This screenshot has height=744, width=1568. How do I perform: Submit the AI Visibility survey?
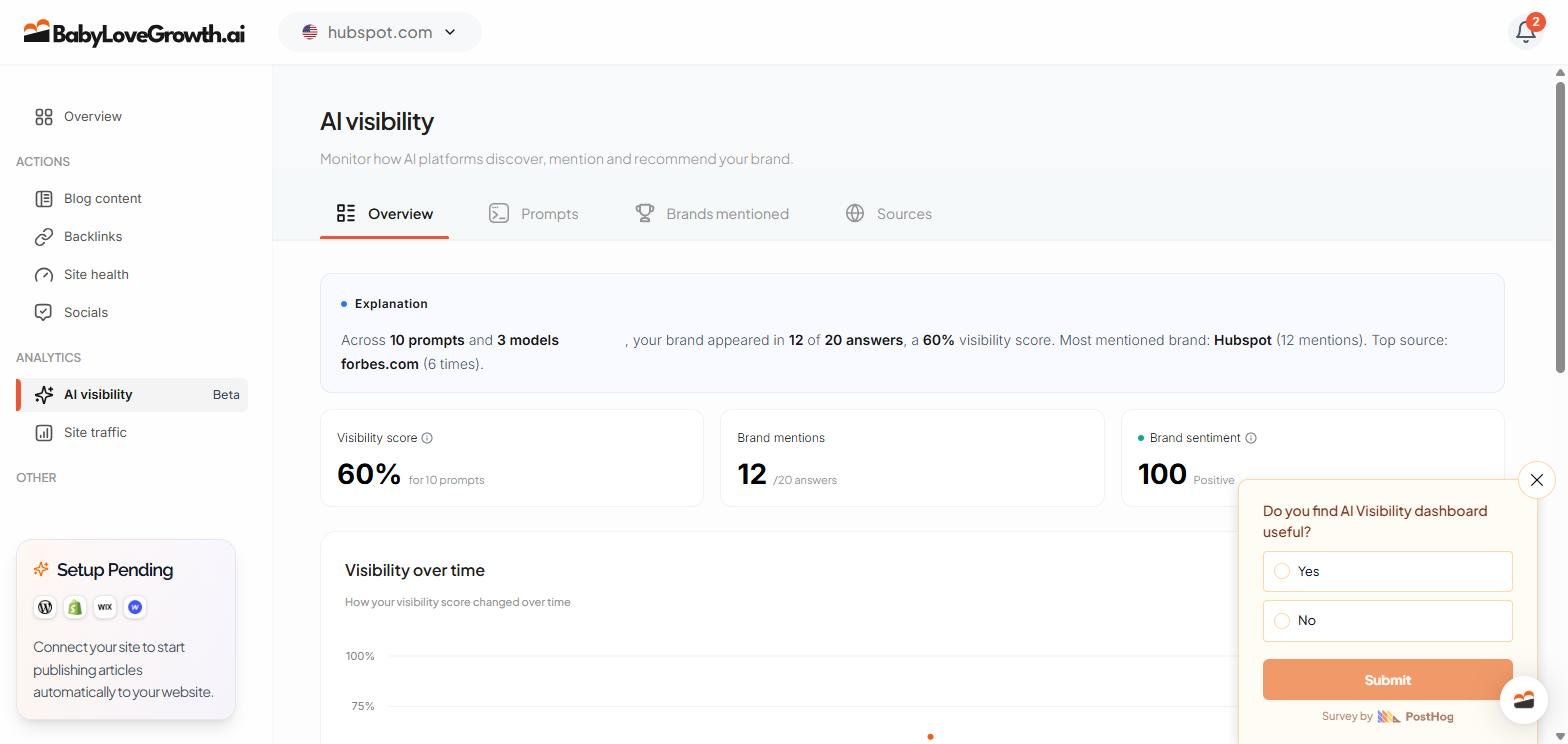coord(1388,680)
